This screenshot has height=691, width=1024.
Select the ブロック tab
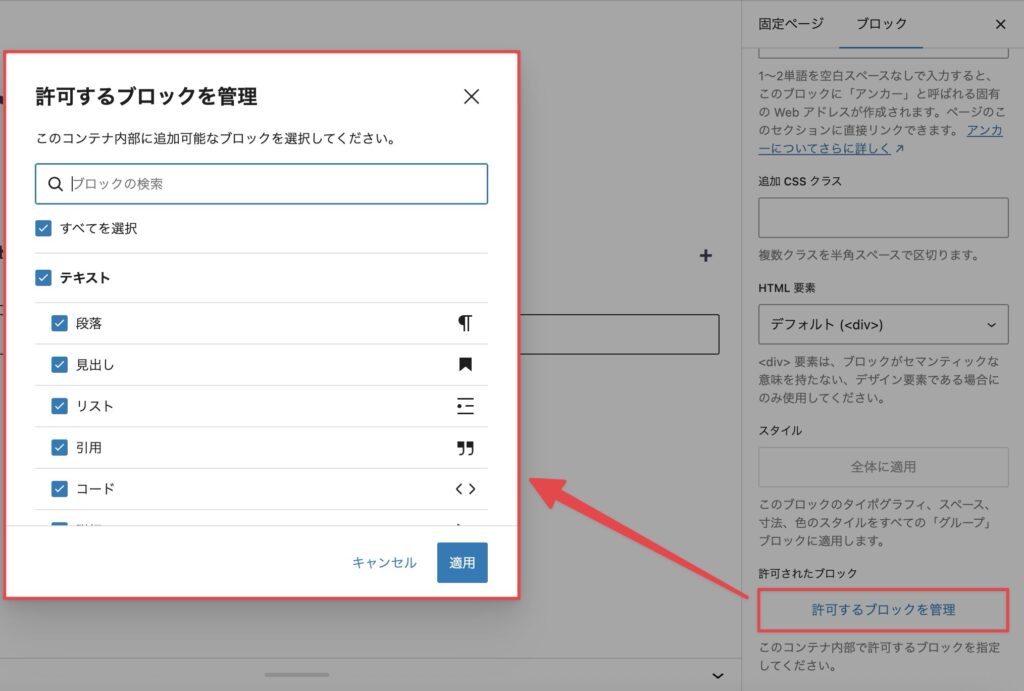click(881, 24)
